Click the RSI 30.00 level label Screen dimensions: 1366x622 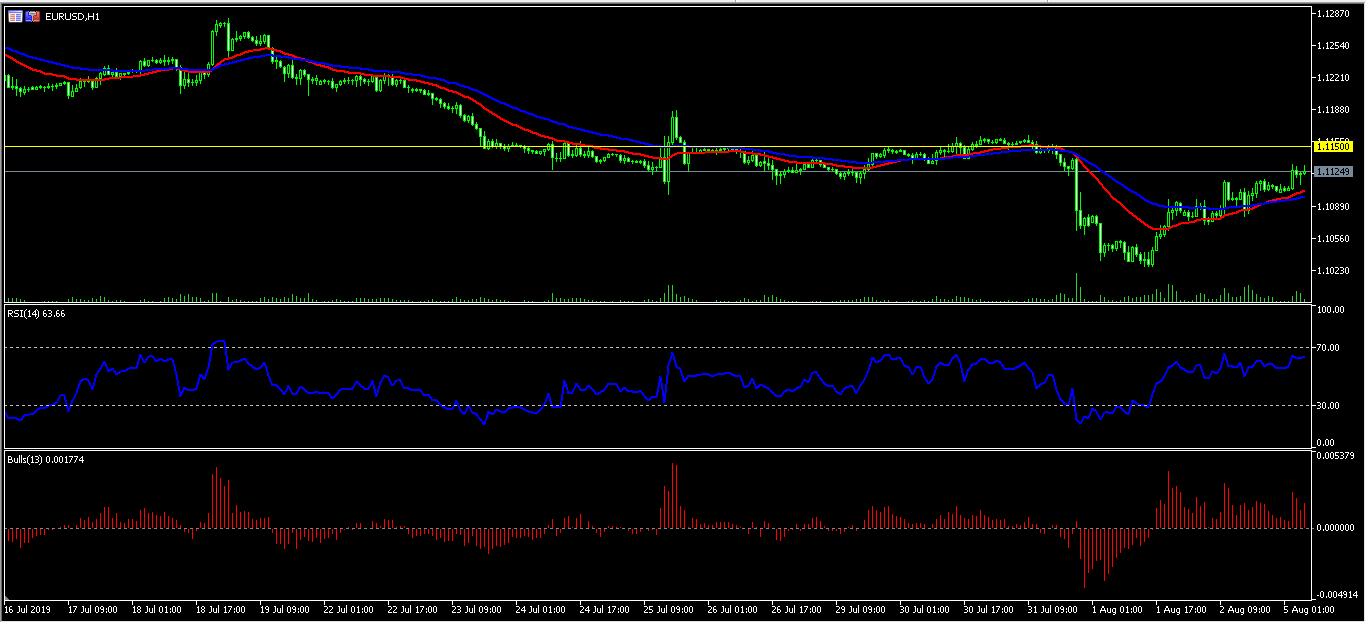[x=1328, y=405]
